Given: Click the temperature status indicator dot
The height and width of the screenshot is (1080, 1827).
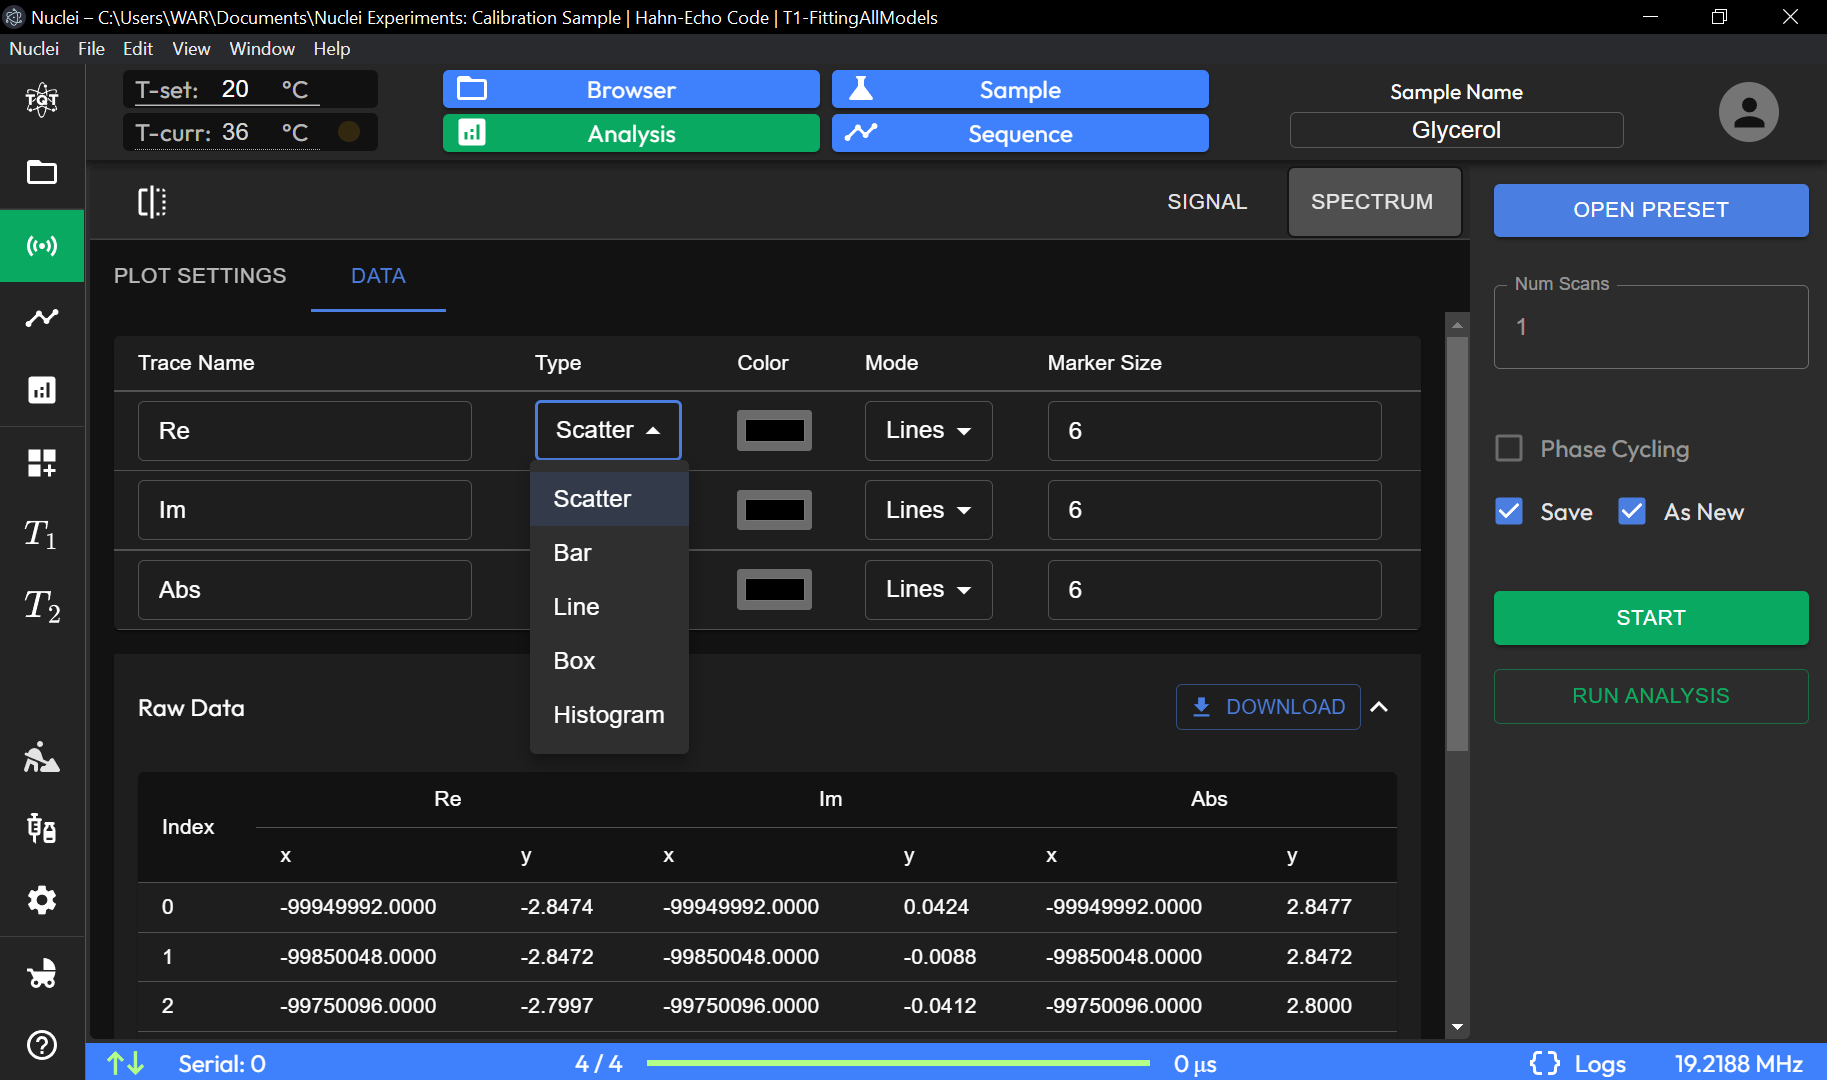Looking at the screenshot, I should click(349, 131).
